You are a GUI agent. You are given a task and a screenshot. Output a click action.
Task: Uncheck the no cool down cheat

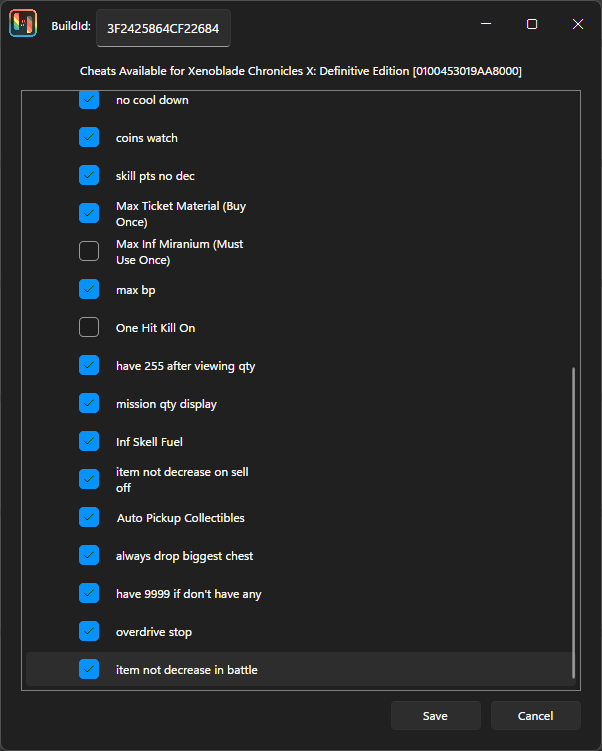click(x=89, y=100)
